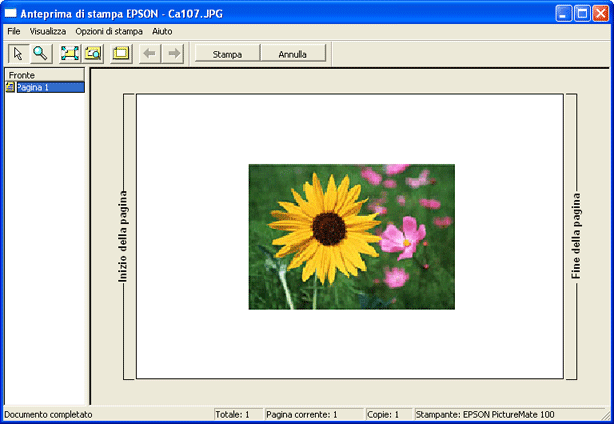The image size is (614, 424).
Task: Activate the magnifying glass zoom tool
Action: (40, 53)
